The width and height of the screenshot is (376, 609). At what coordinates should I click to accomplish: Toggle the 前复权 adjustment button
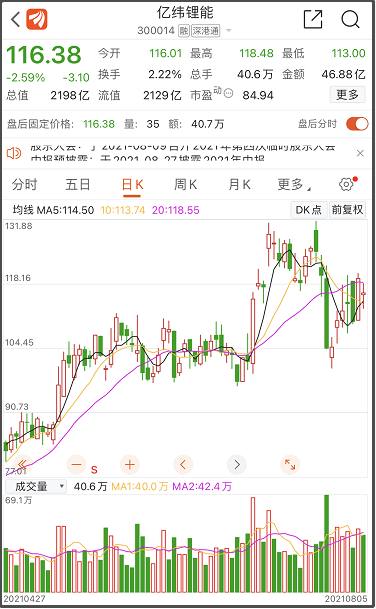pyautogui.click(x=347, y=210)
